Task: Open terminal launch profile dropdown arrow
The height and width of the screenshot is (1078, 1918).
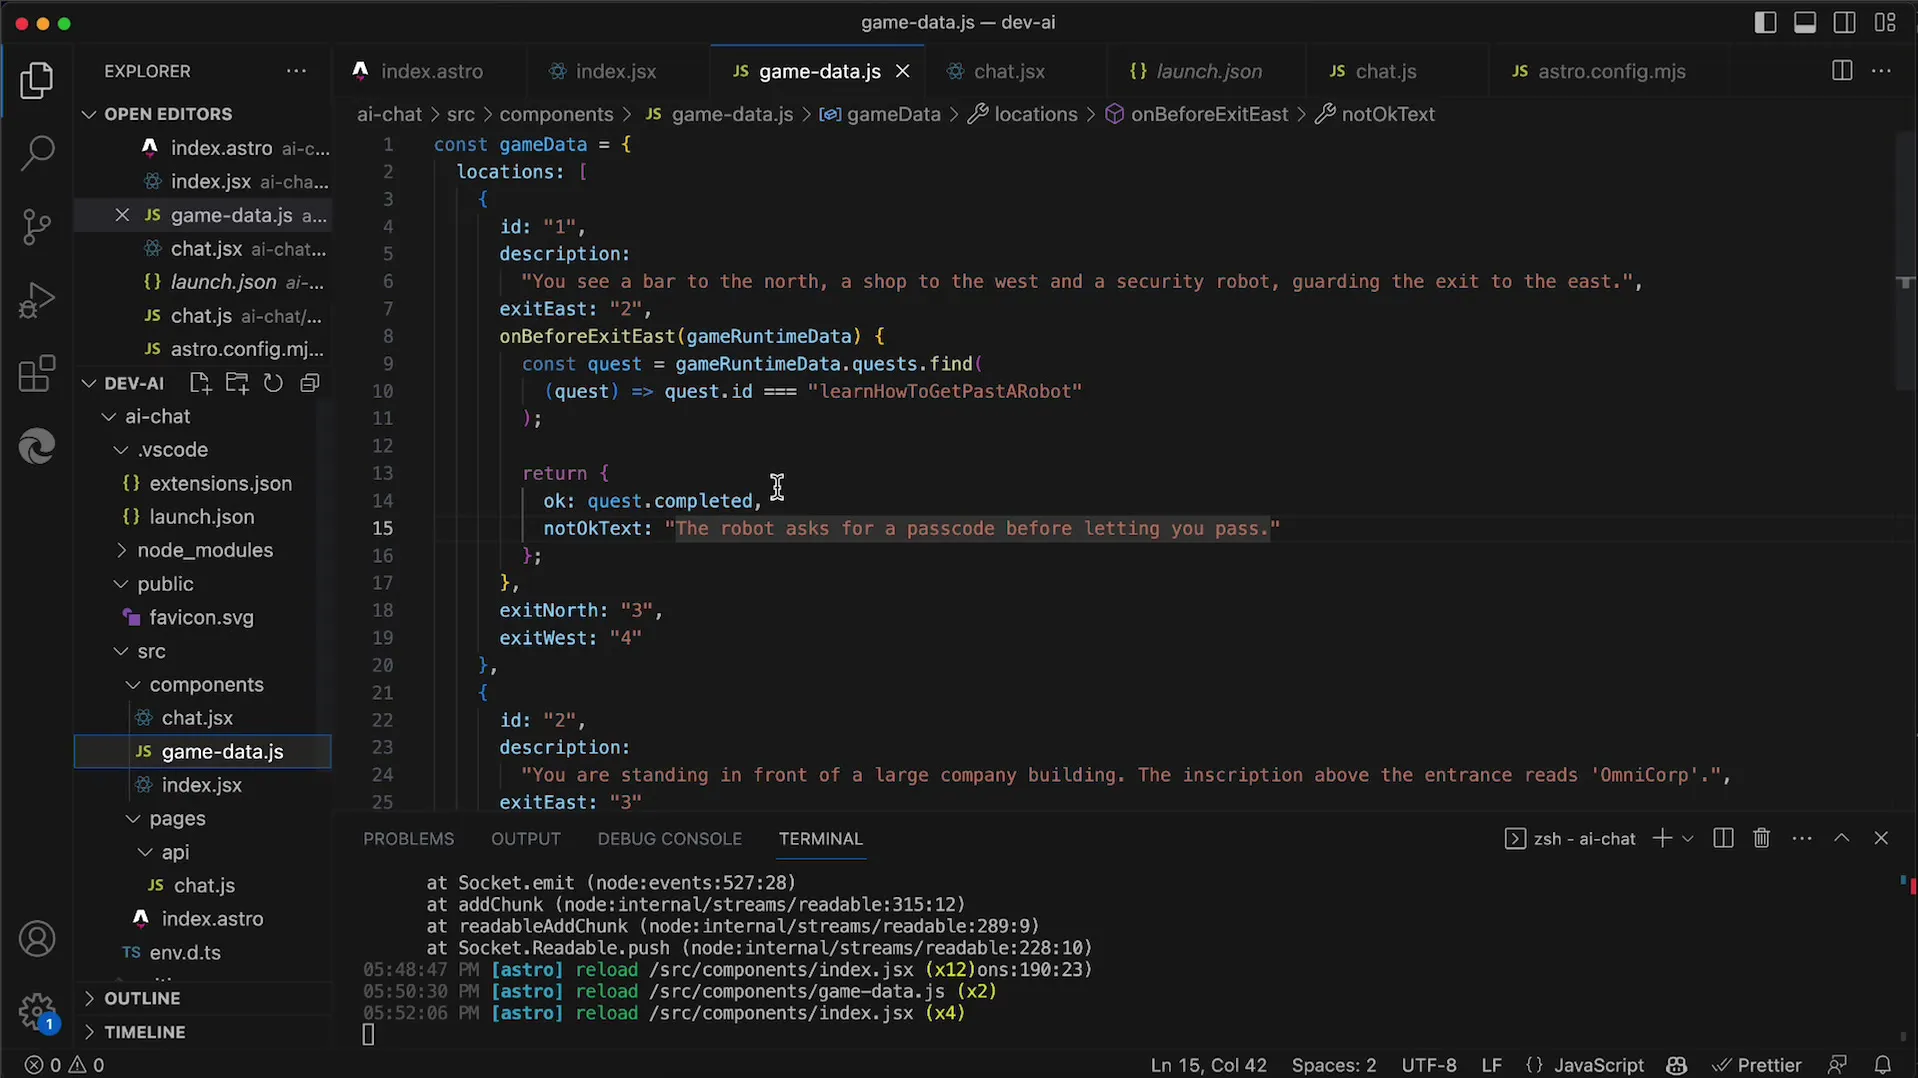Action: (x=1688, y=838)
